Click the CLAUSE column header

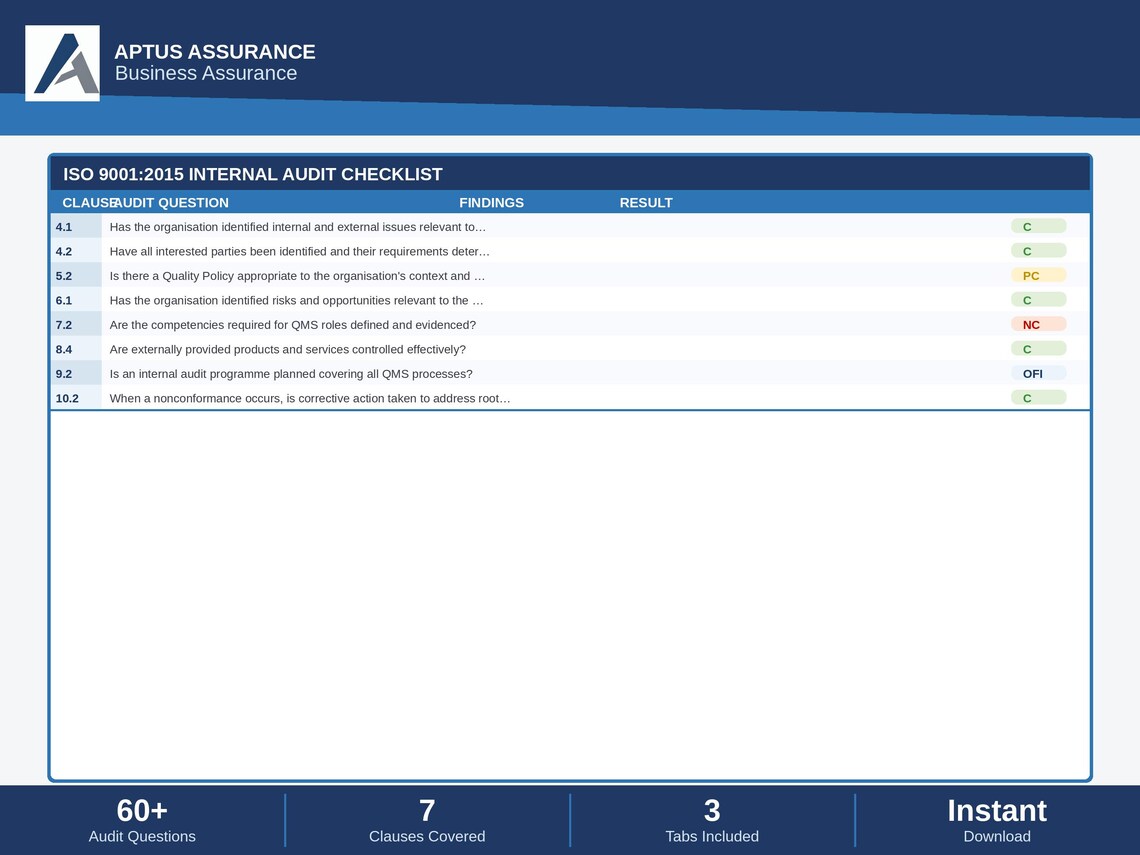(x=89, y=203)
